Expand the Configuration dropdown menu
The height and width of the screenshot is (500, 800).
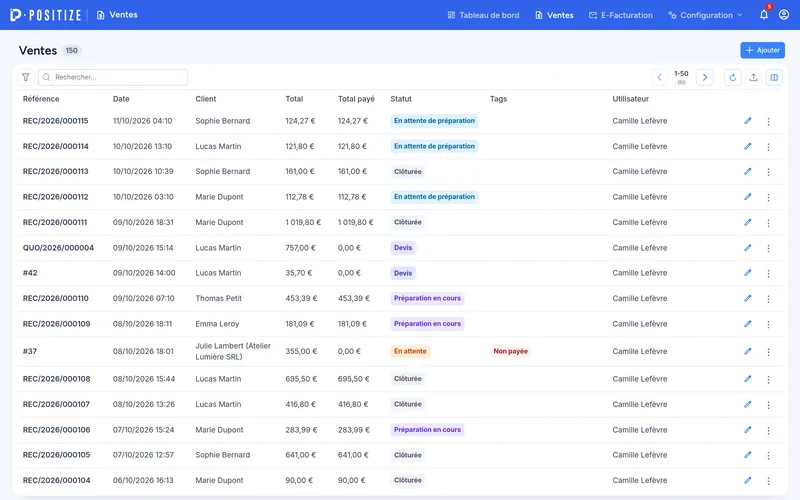pos(705,15)
